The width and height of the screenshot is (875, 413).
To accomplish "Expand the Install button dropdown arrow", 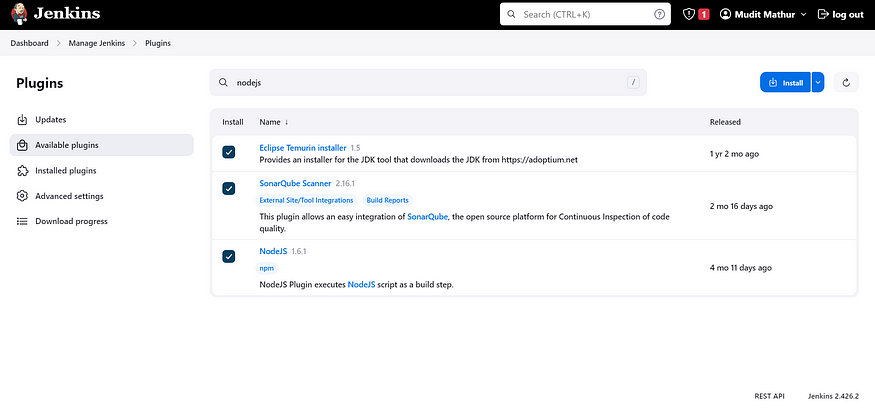I will click(x=818, y=83).
